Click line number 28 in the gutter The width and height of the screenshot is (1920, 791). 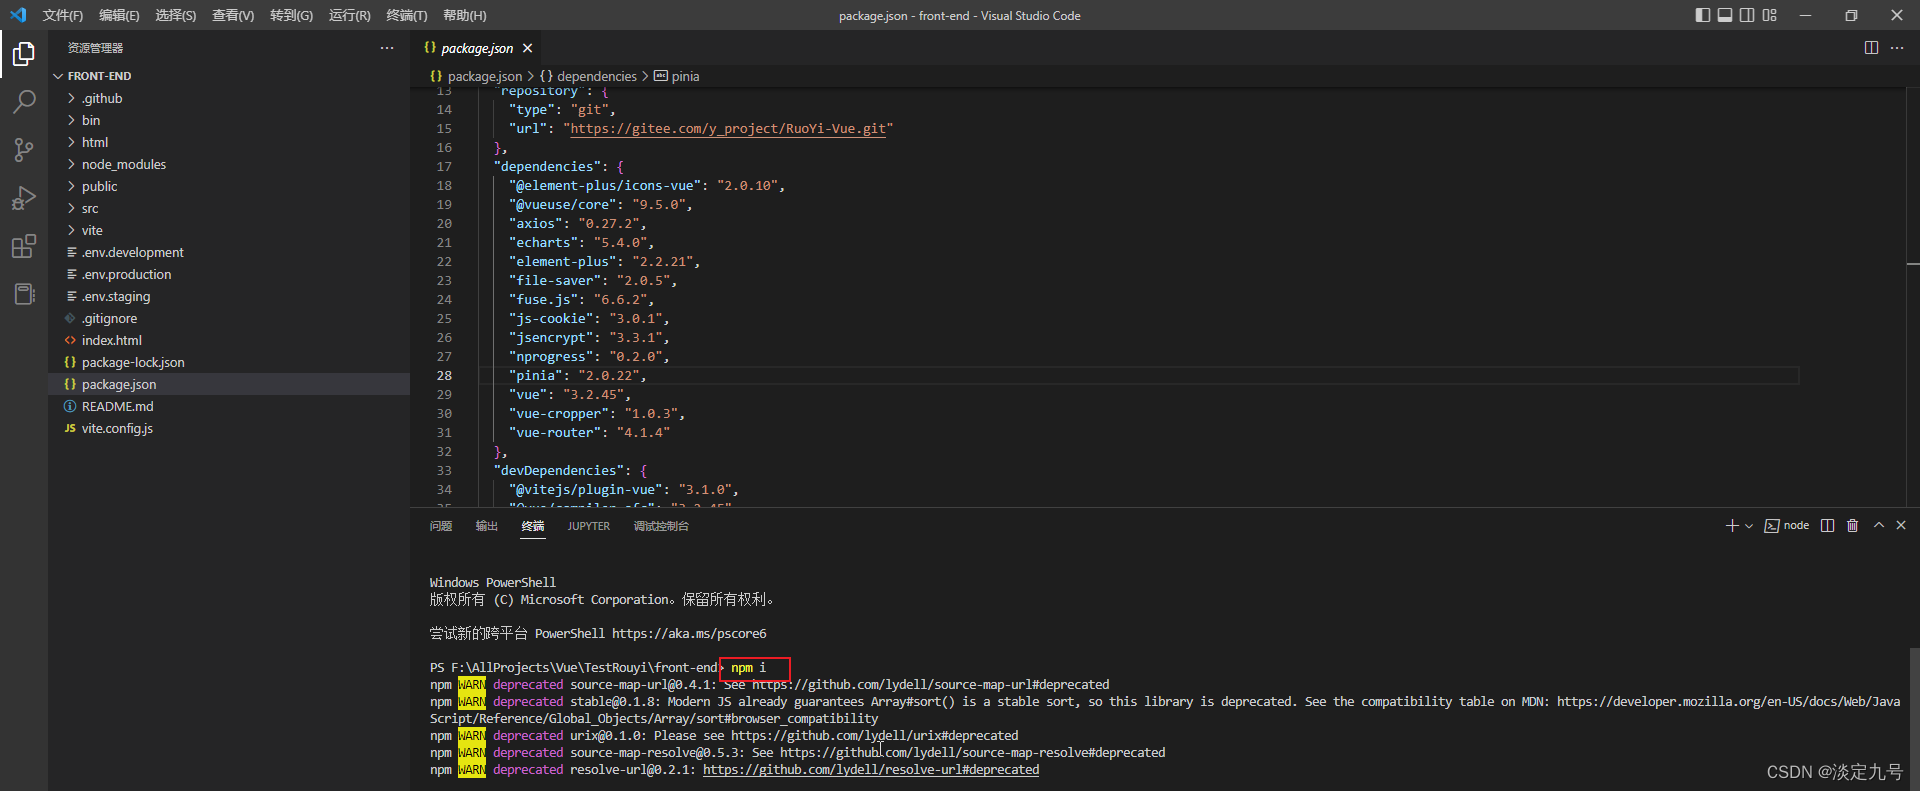pos(444,376)
